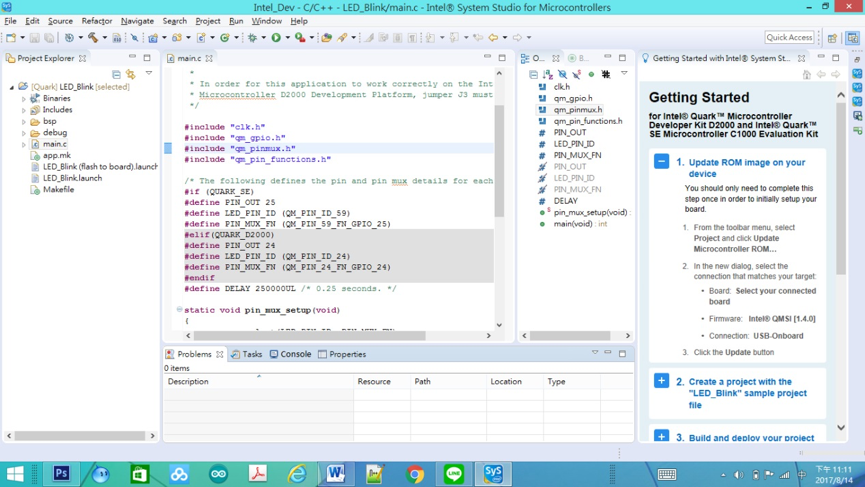Click the Build hammer icon
The height and width of the screenshot is (487, 865).
click(x=92, y=38)
